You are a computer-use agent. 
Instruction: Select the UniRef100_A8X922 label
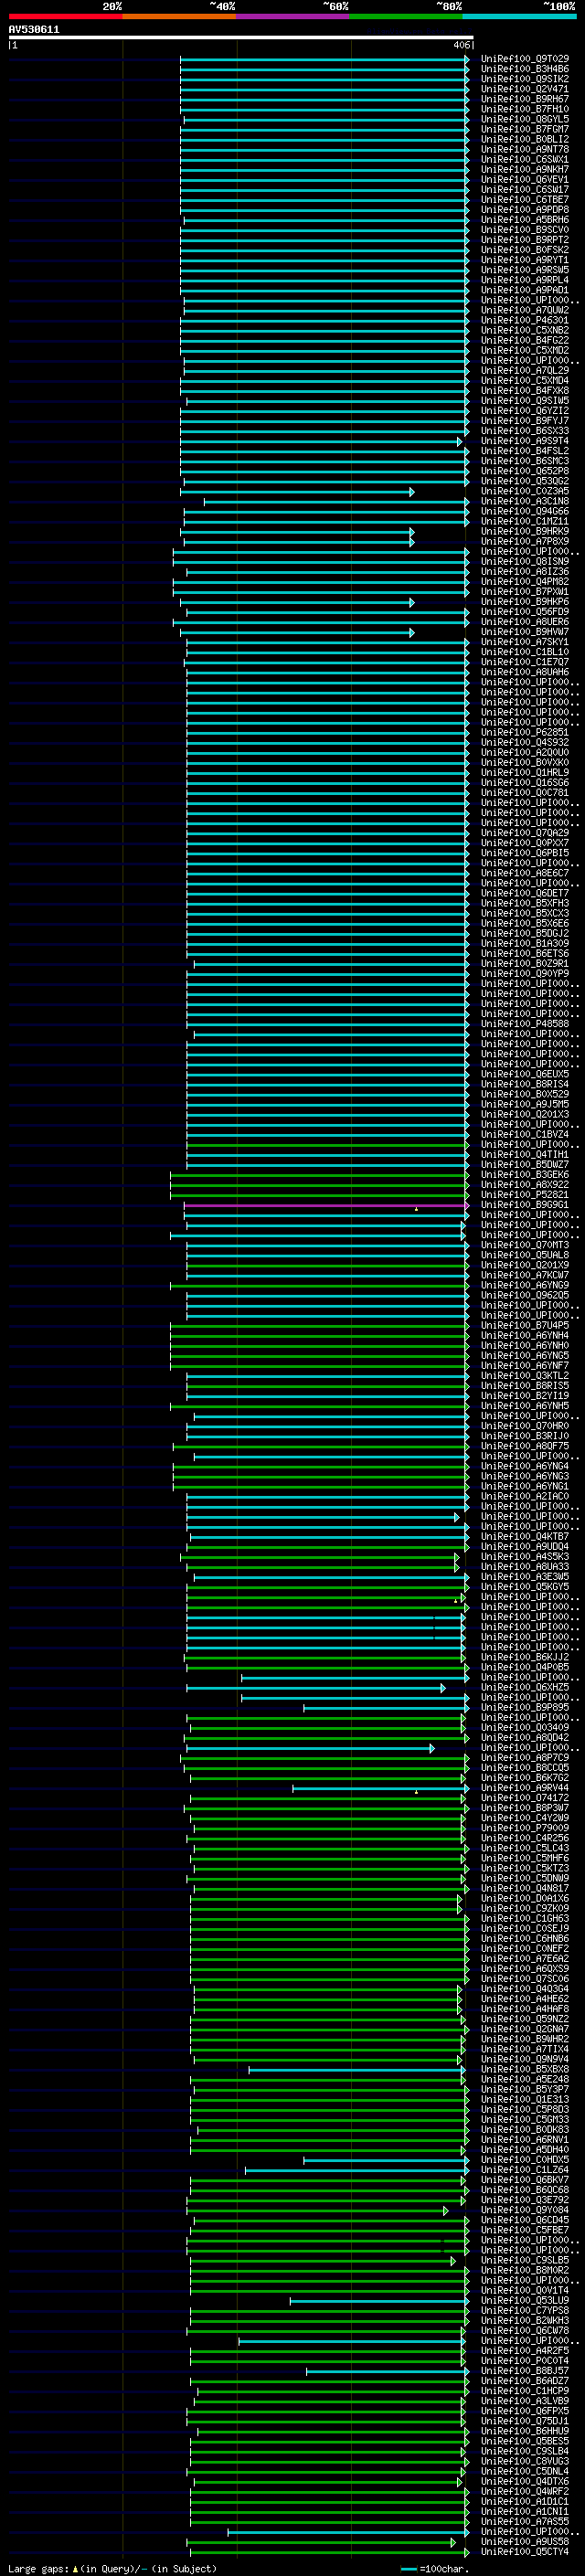pyautogui.click(x=525, y=1185)
